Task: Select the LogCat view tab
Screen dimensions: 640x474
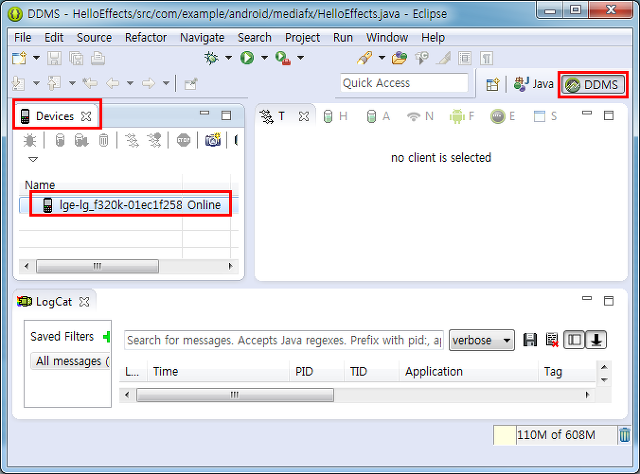Action: pos(53,302)
